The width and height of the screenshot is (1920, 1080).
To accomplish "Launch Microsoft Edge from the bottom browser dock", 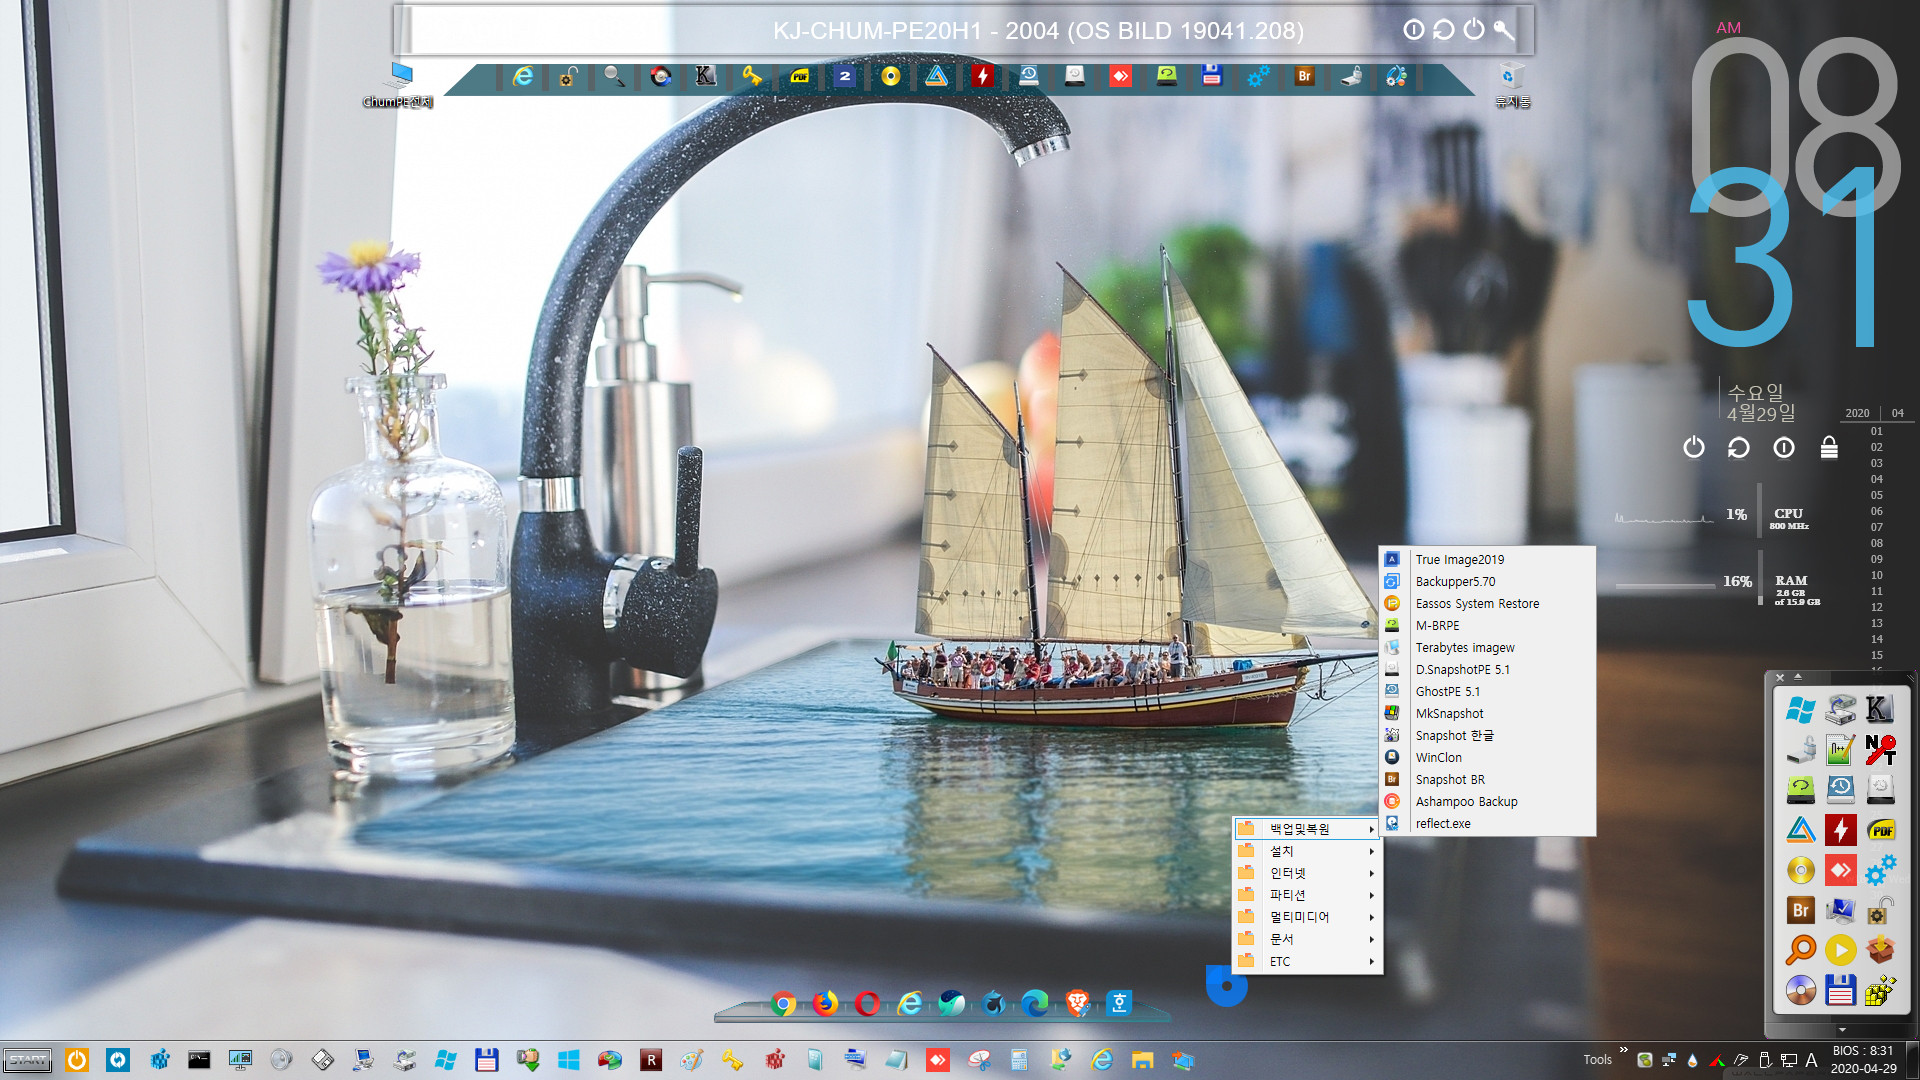I will [x=1035, y=1003].
